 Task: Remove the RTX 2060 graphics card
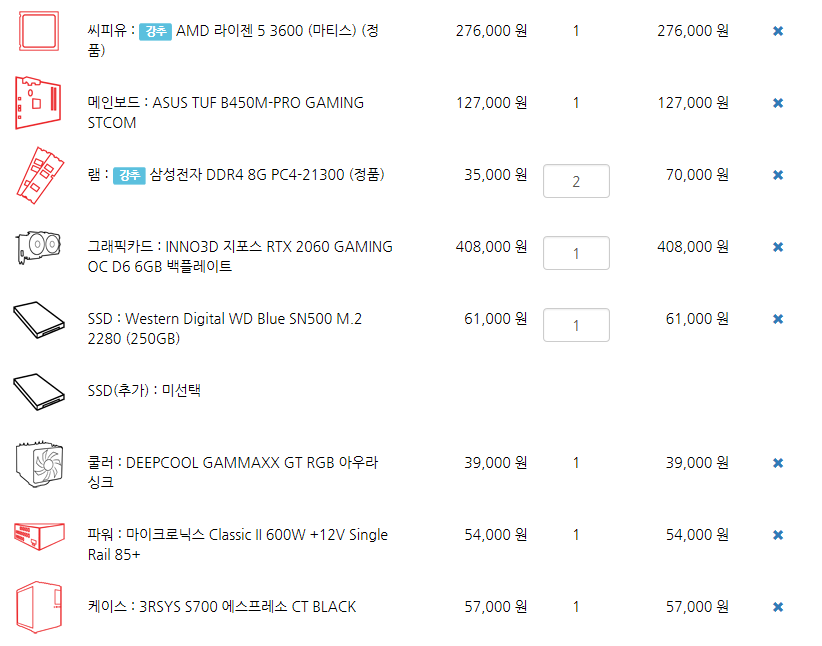pyautogui.click(x=778, y=247)
